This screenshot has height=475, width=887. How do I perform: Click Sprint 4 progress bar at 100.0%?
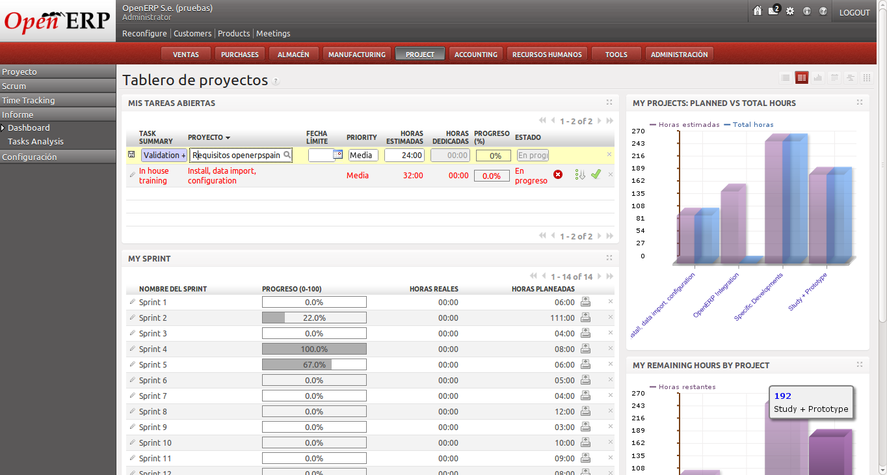click(x=314, y=349)
